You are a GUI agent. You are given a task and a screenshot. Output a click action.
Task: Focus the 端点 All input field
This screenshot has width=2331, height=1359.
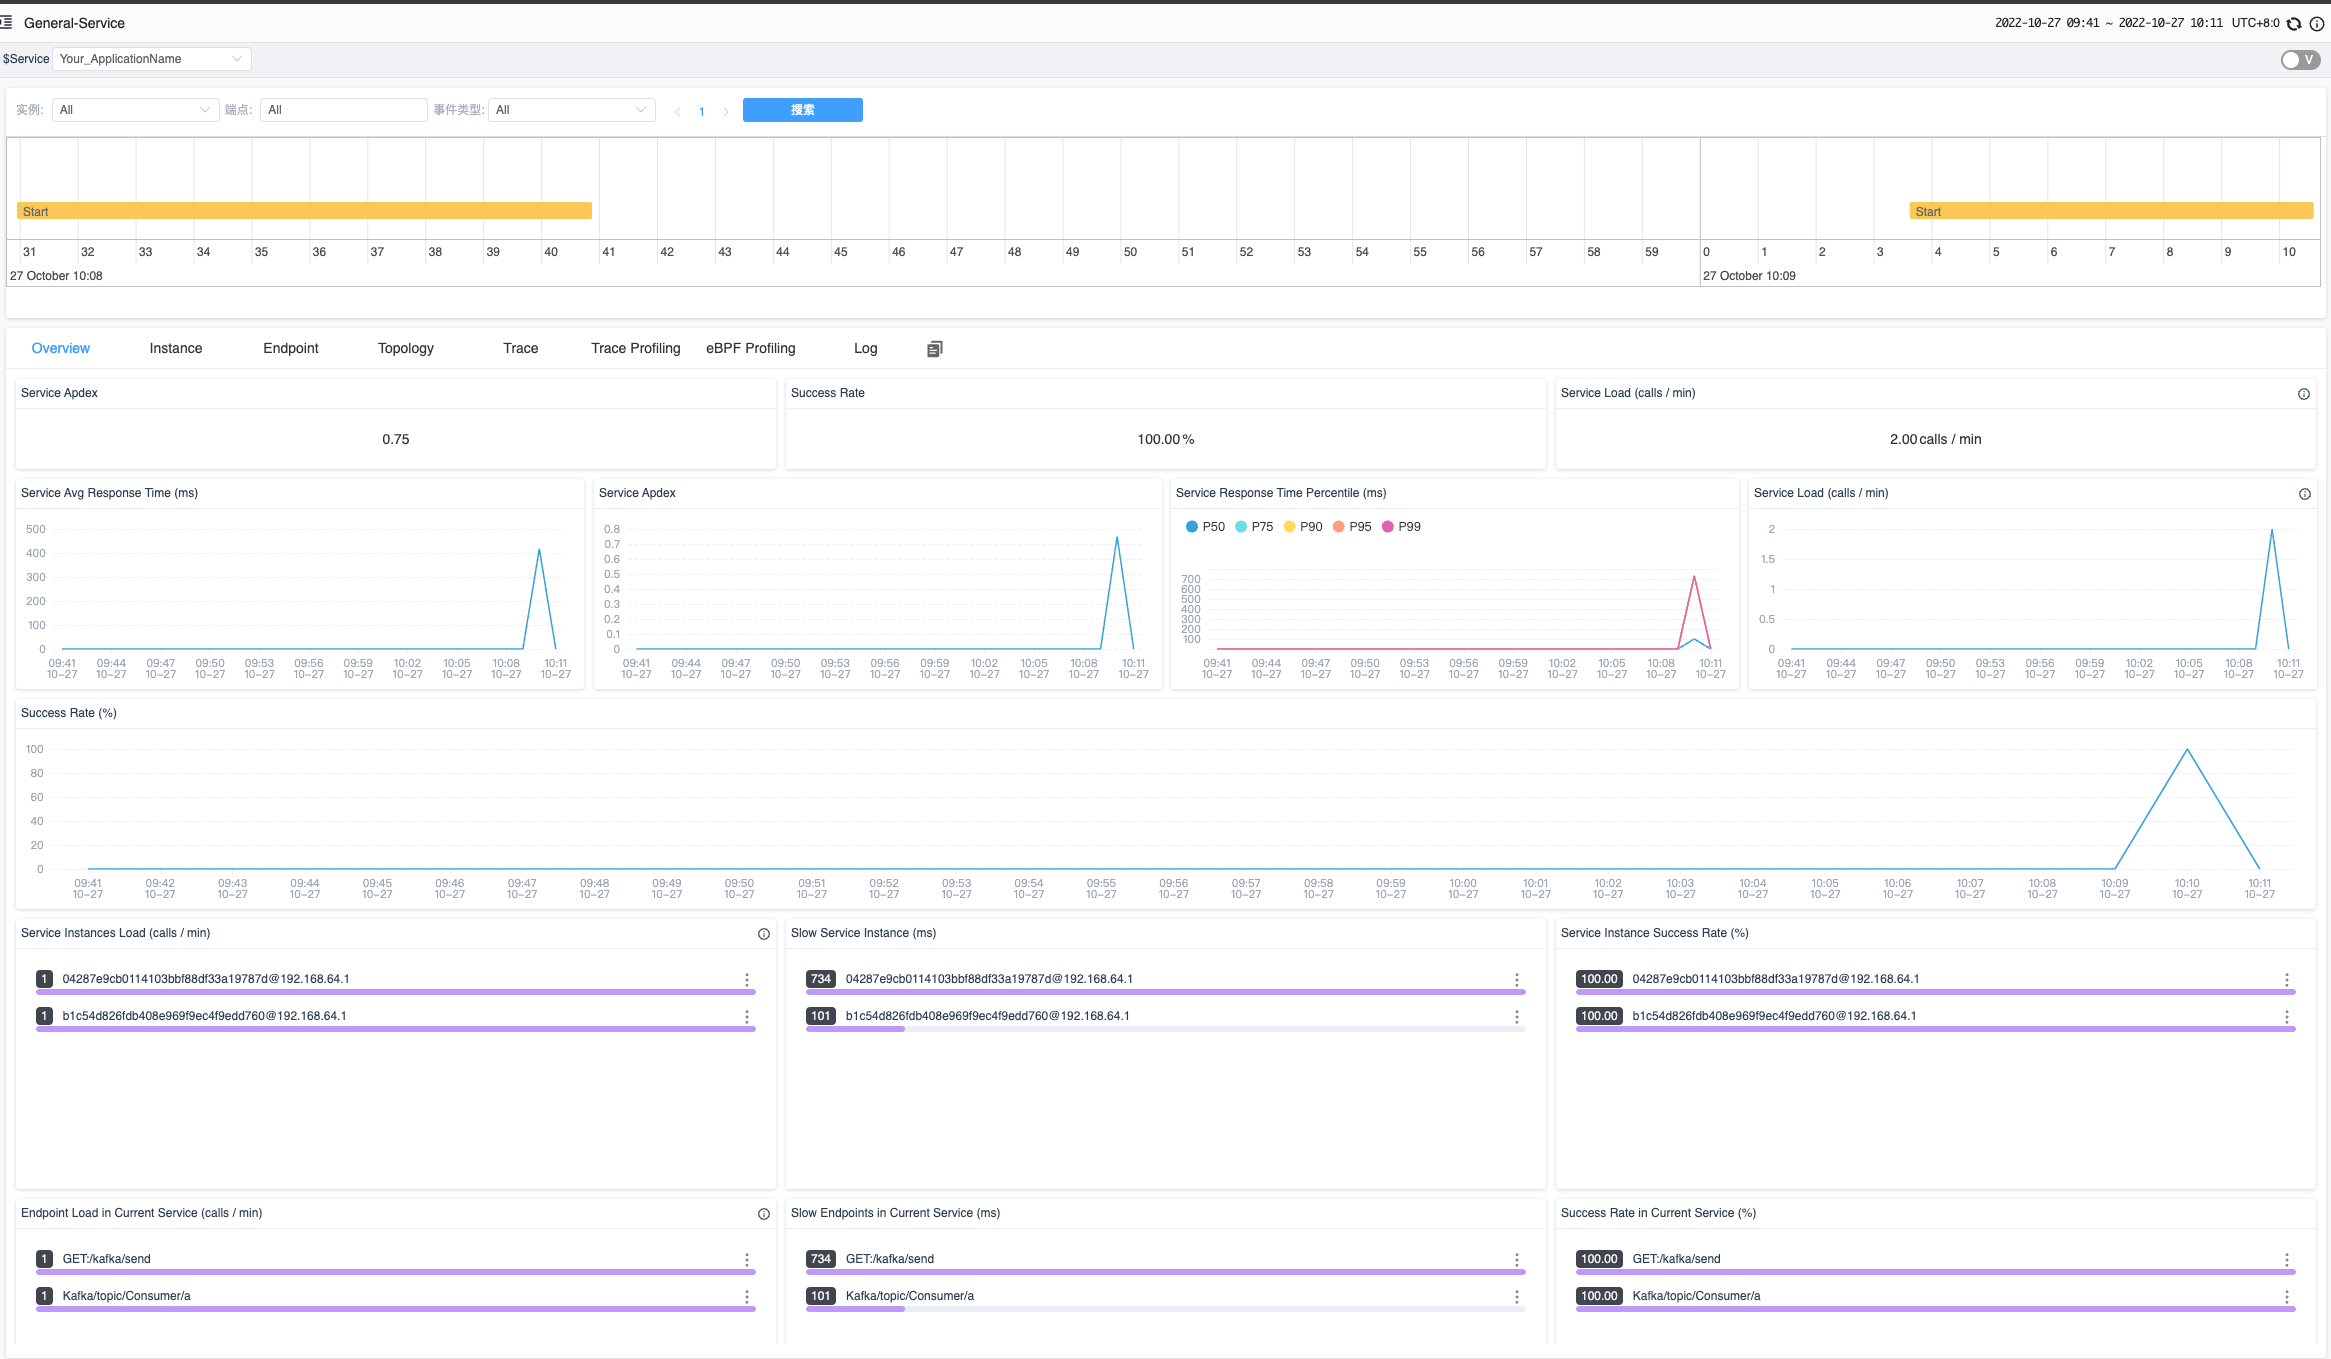(x=343, y=110)
